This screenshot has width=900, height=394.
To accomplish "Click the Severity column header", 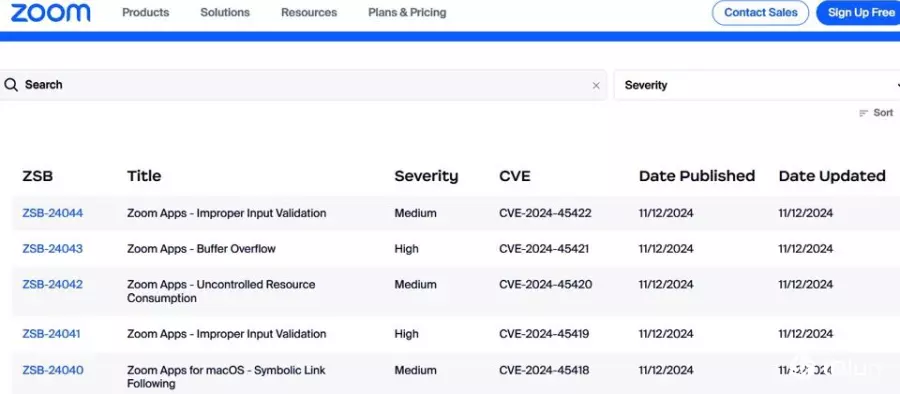I will coord(426,176).
